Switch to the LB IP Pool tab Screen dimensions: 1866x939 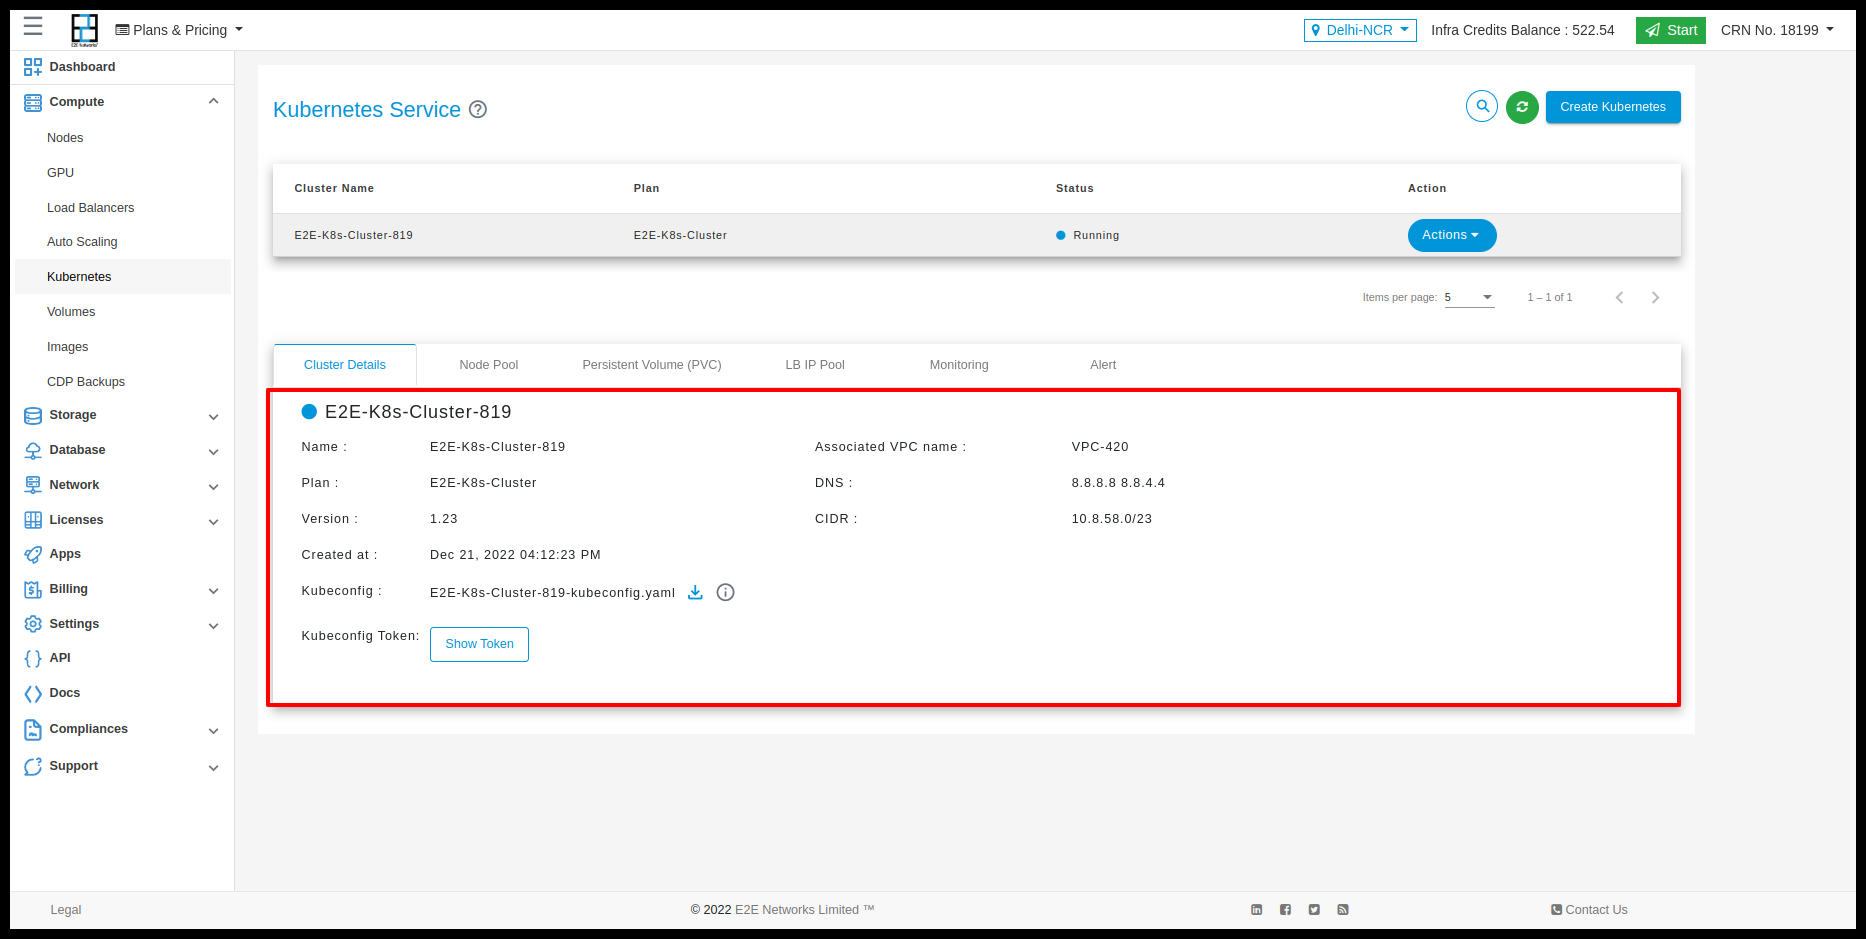815,365
